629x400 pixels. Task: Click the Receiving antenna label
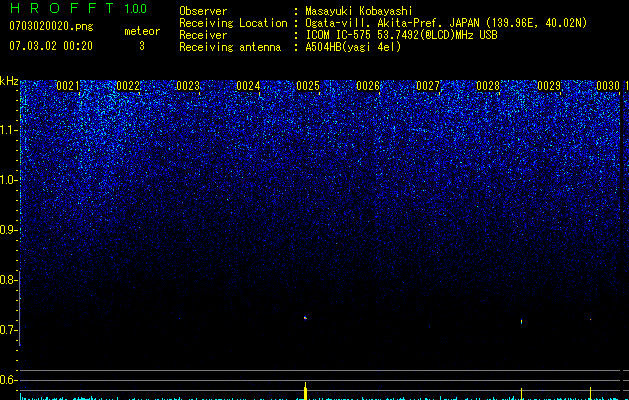coord(230,47)
